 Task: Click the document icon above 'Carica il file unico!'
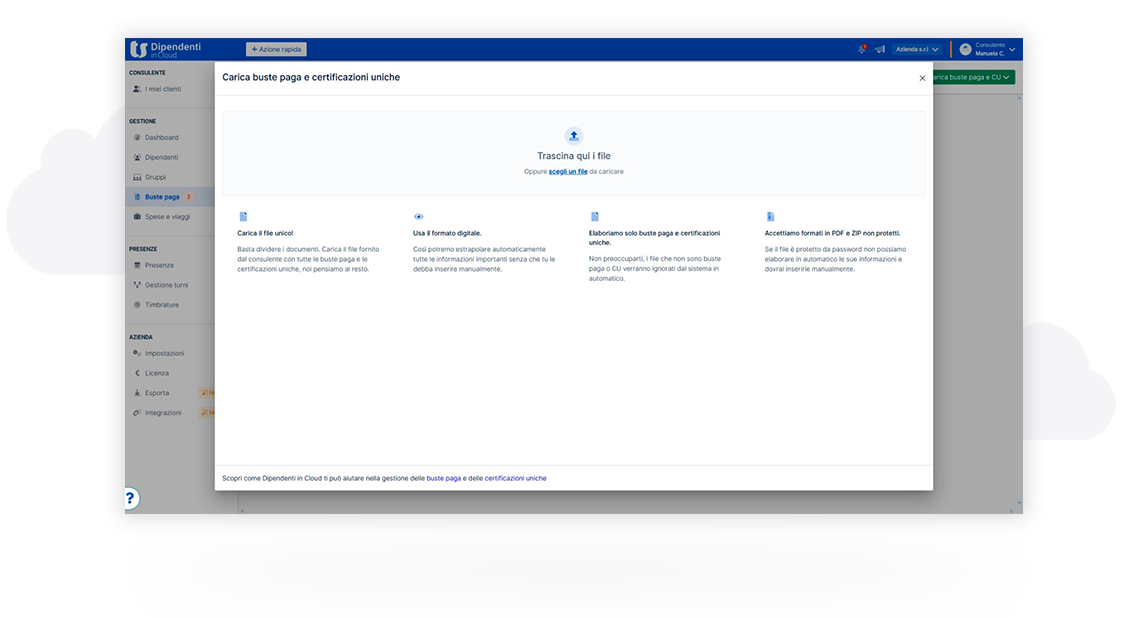(243, 217)
